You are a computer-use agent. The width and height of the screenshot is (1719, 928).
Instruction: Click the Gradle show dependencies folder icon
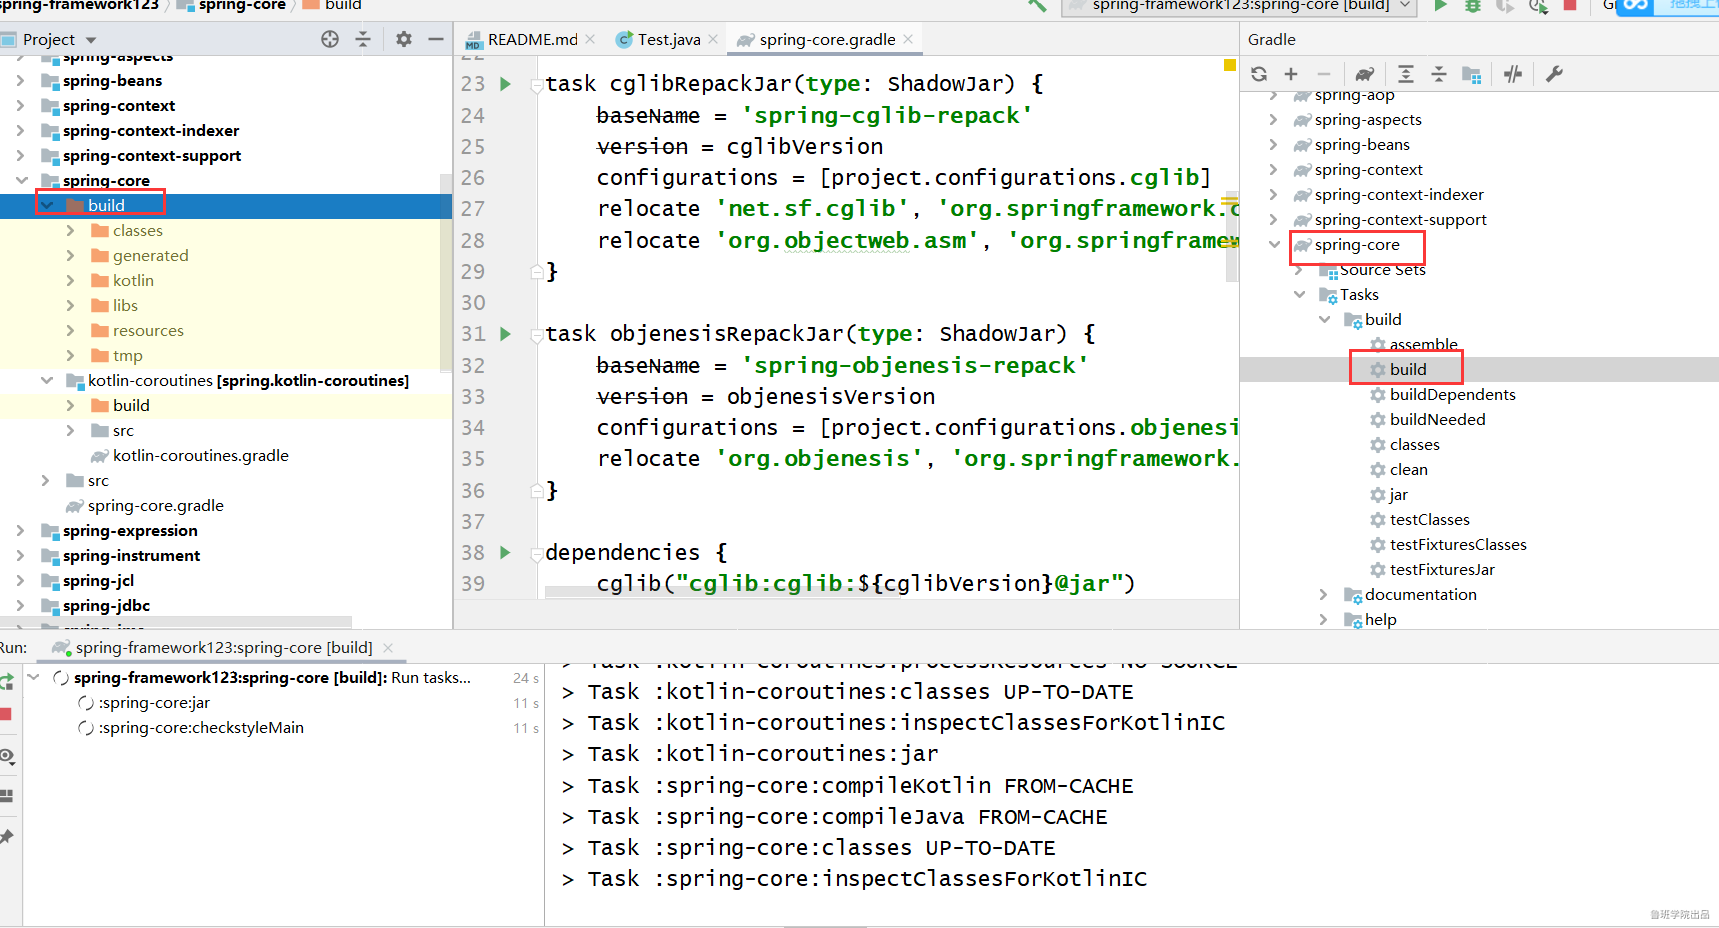(x=1472, y=74)
